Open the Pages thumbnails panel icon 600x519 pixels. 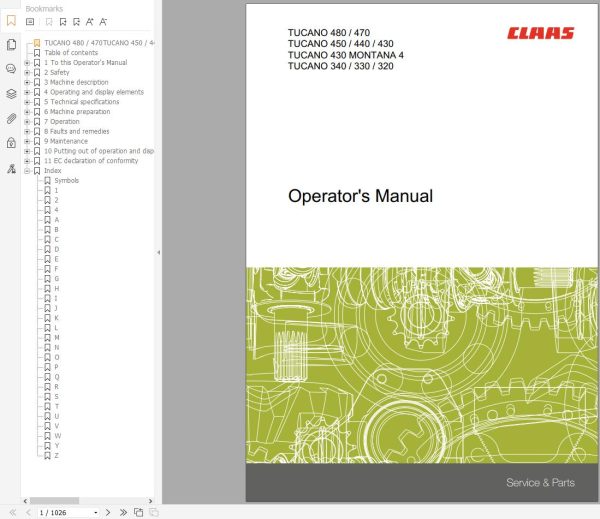(x=11, y=45)
